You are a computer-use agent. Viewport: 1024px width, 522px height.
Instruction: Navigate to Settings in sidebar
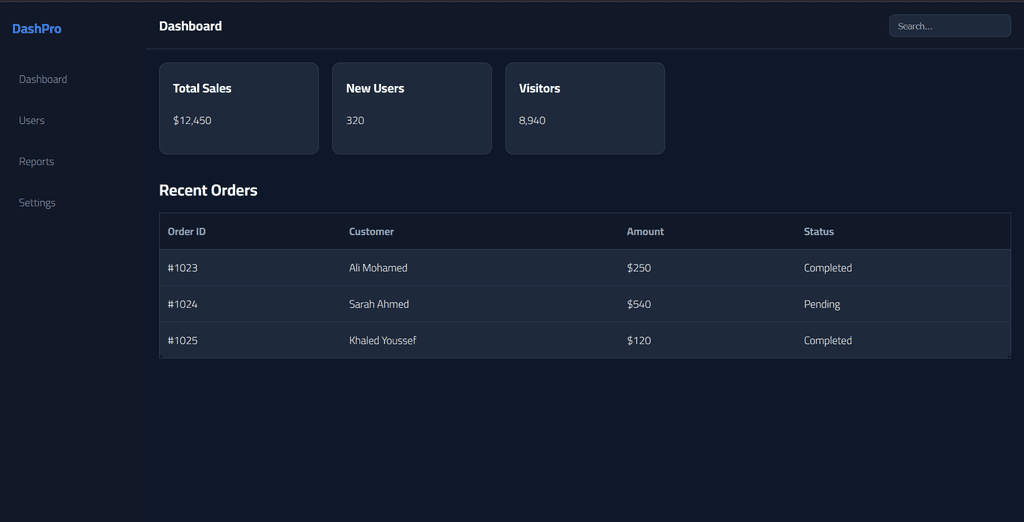point(37,202)
